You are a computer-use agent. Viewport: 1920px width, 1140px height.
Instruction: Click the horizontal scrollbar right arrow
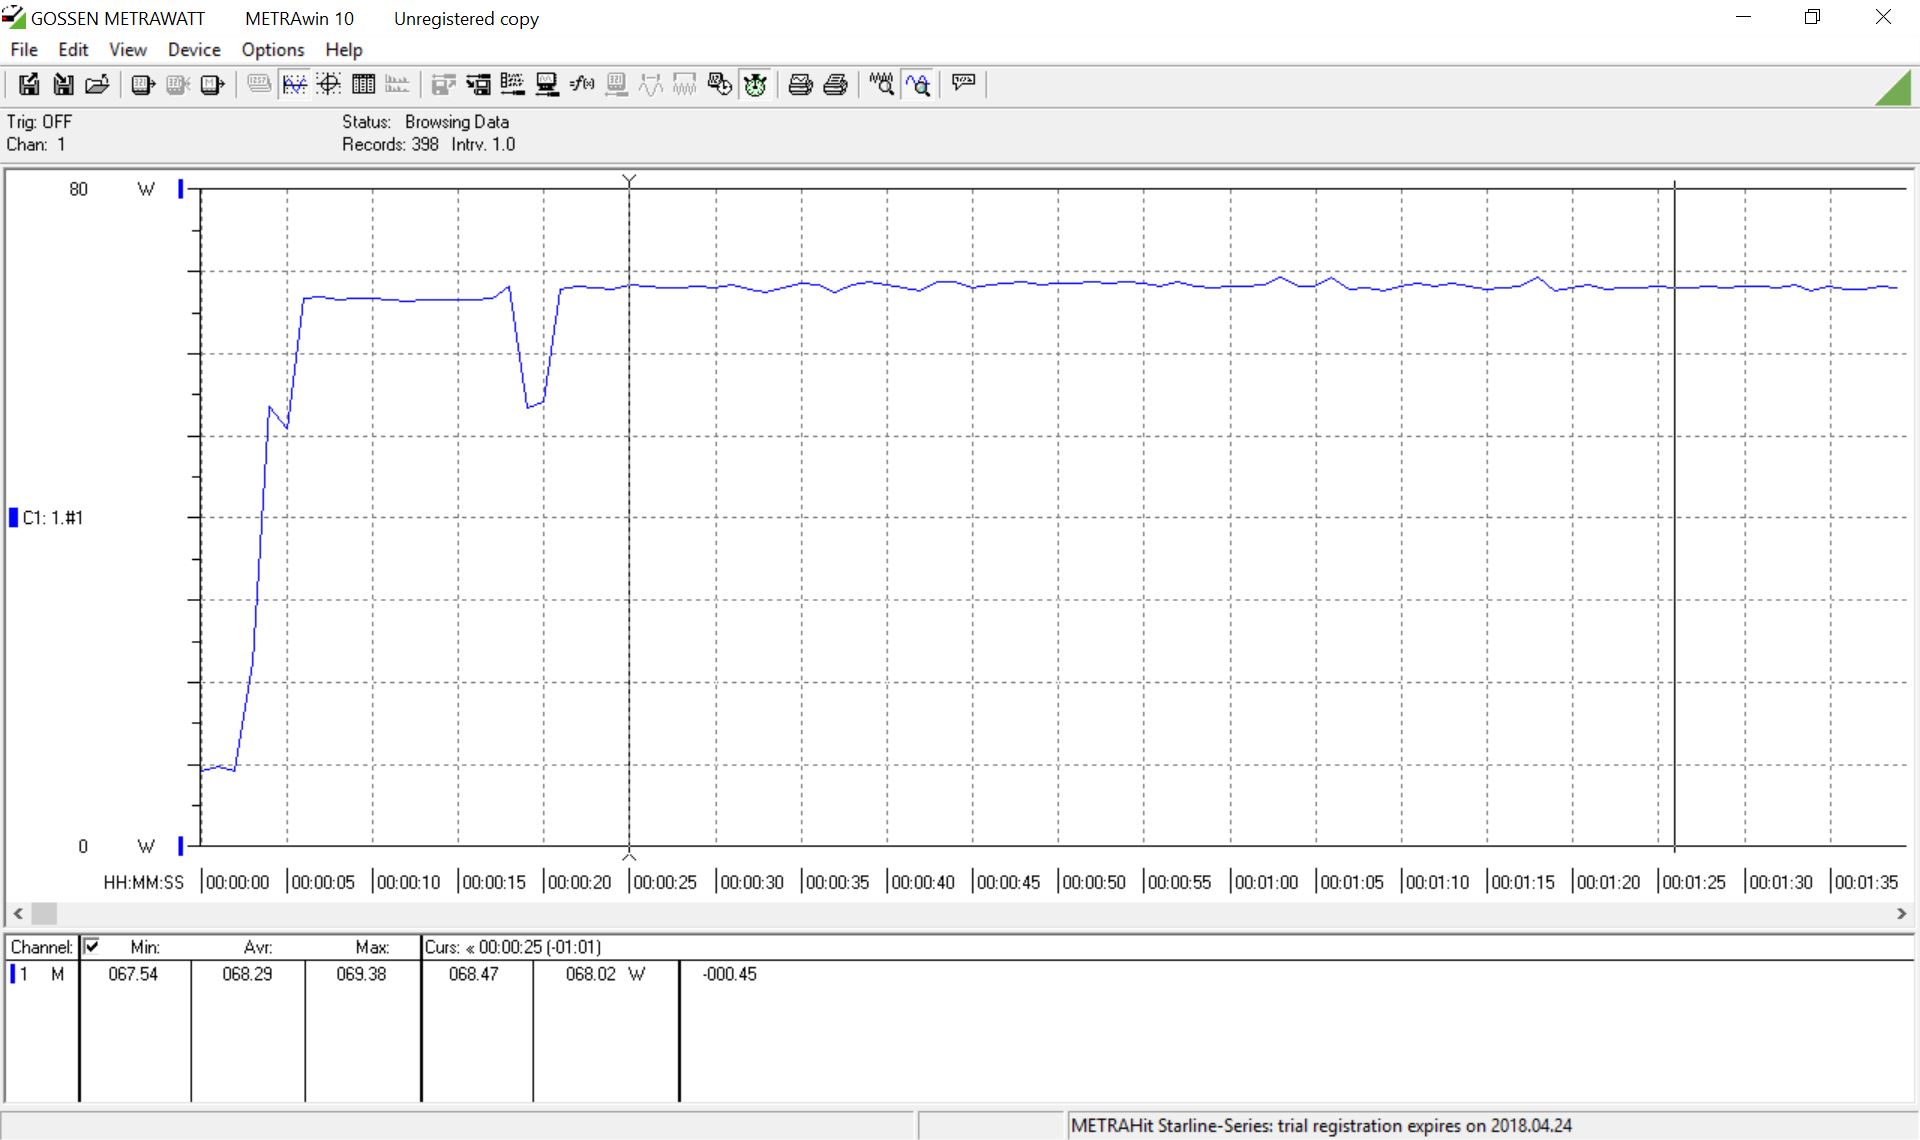1901,914
